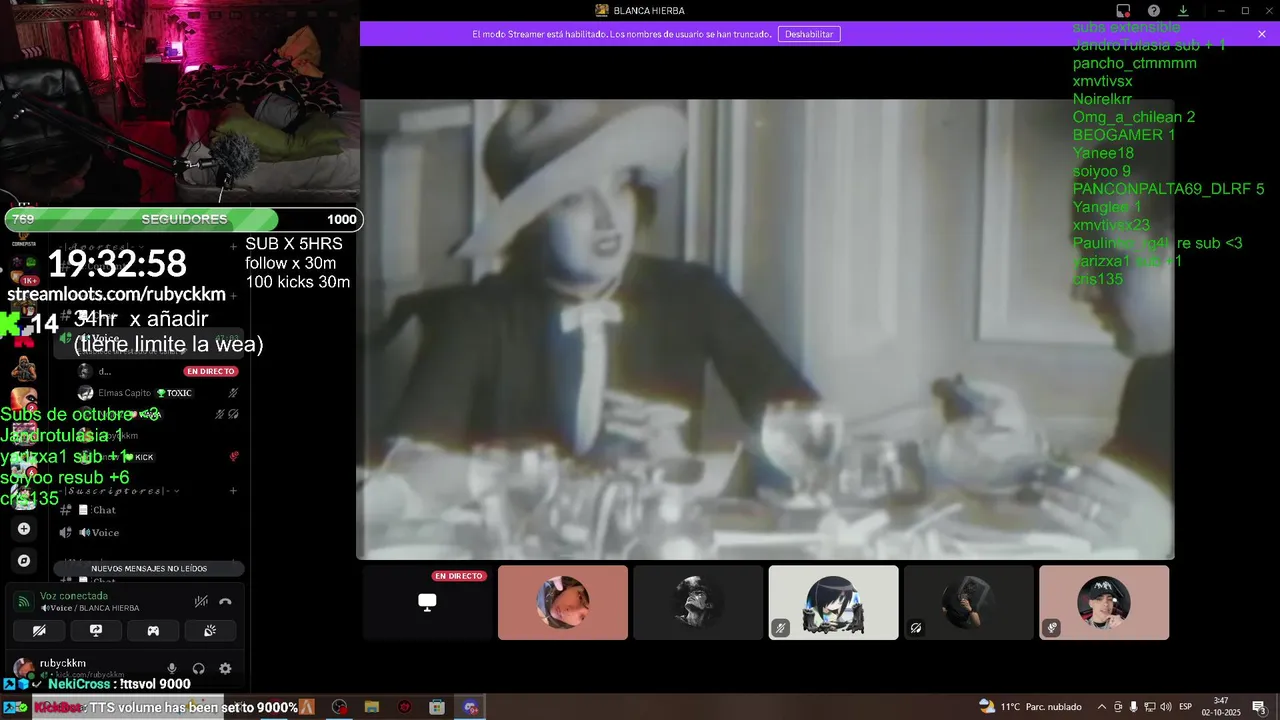This screenshot has width=1280, height=720.
Task: Click the add a server plus button
Action: coord(24,529)
